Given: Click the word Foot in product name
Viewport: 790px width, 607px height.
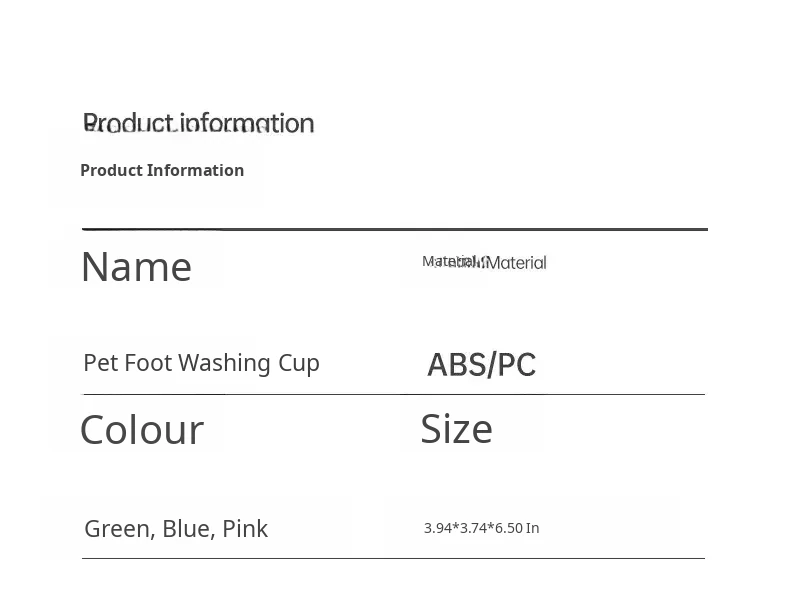Looking at the screenshot, I should coord(149,363).
